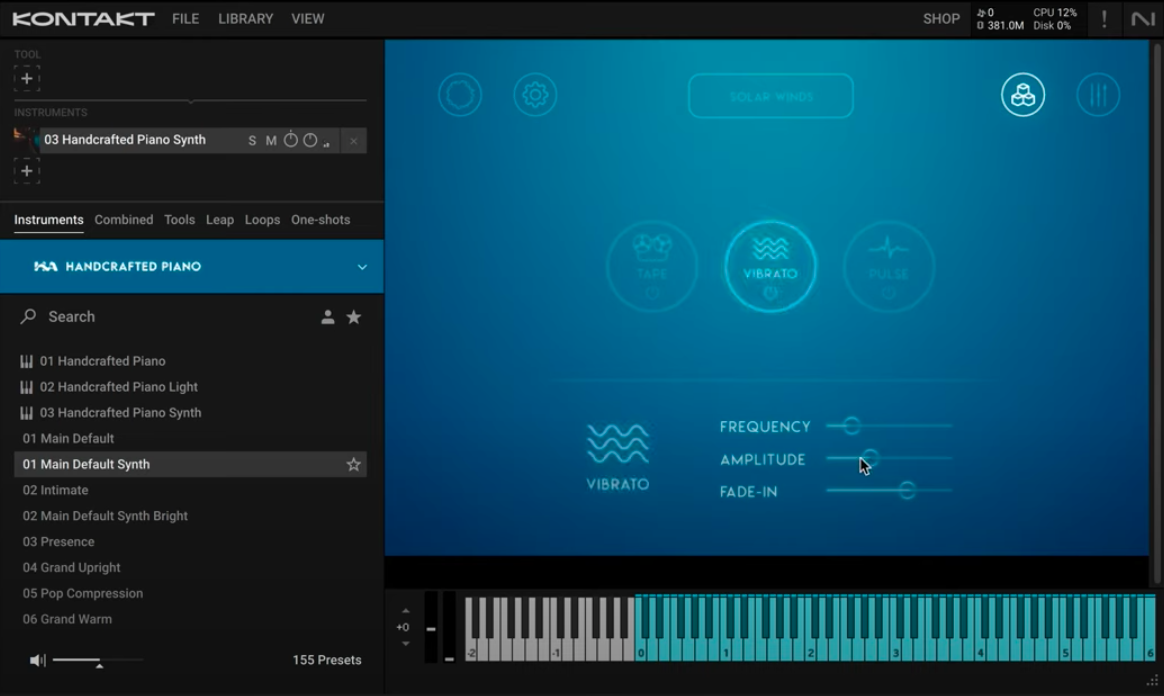The height and width of the screenshot is (696, 1164).
Task: Adjust the preview volume slider
Action: (x=97, y=660)
